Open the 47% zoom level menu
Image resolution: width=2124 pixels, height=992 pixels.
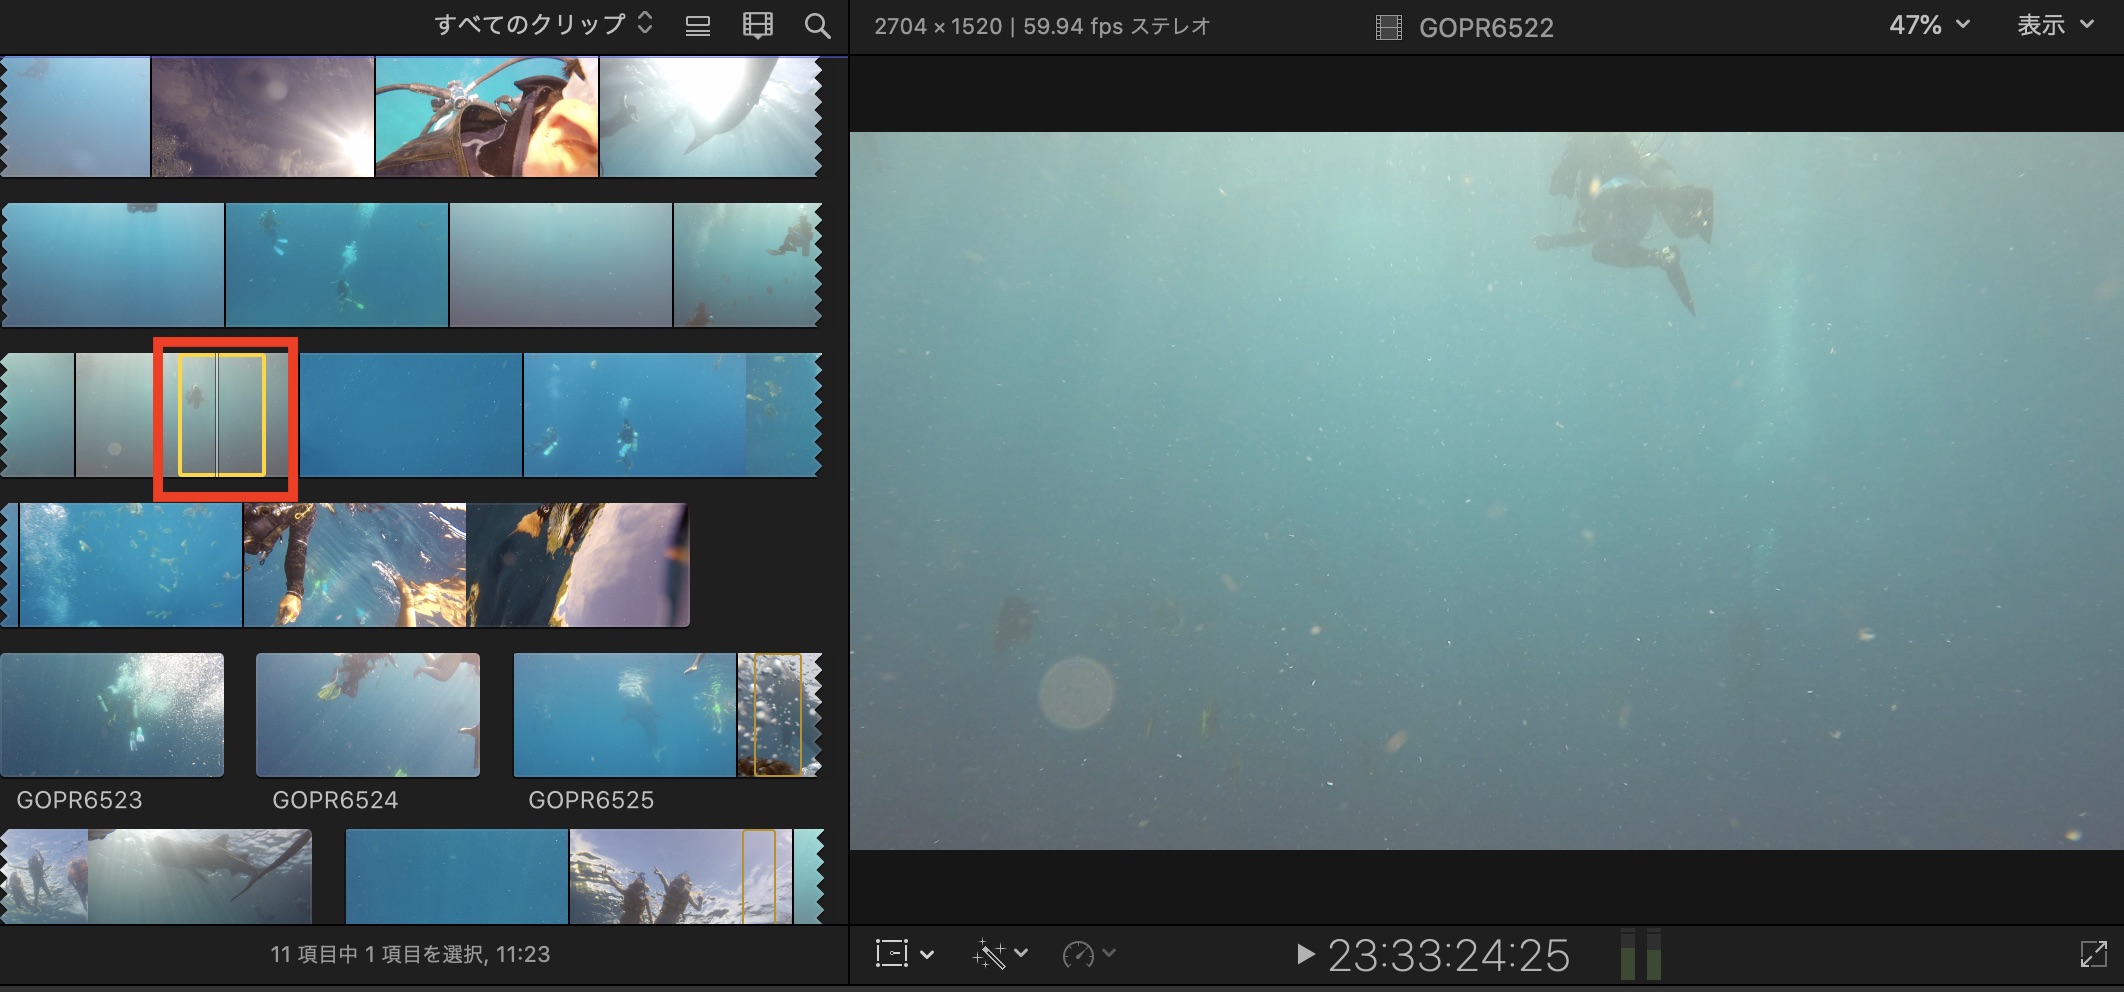tap(1929, 25)
